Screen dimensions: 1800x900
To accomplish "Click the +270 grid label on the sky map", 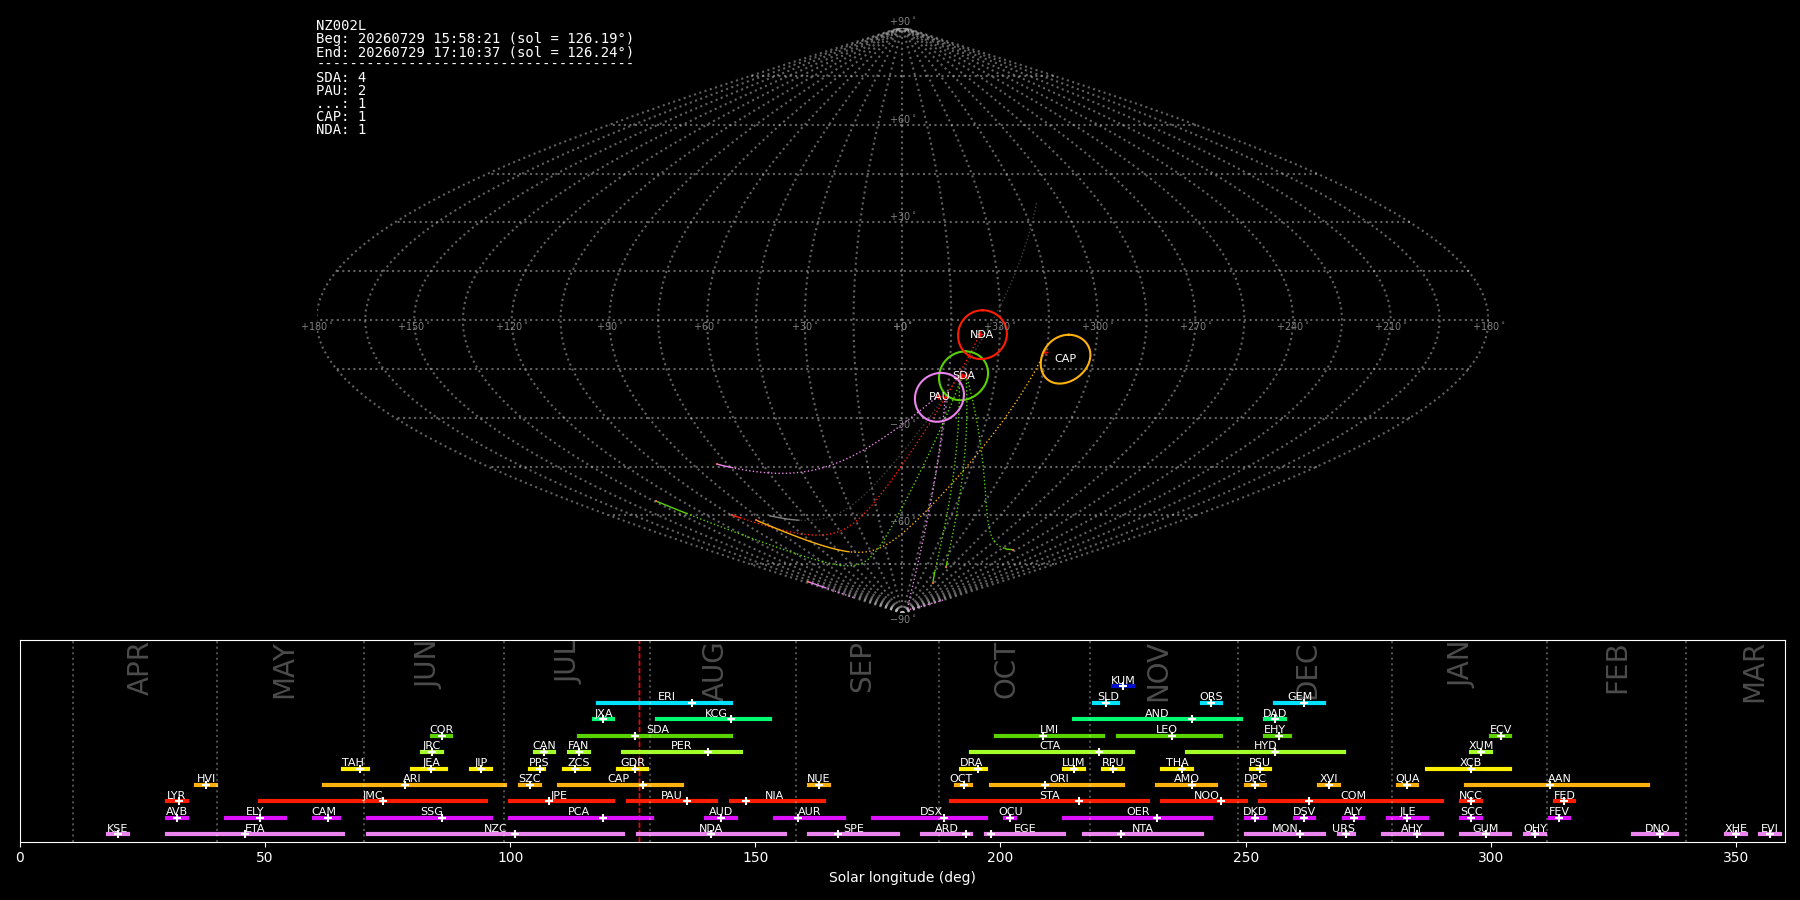I will point(1193,327).
